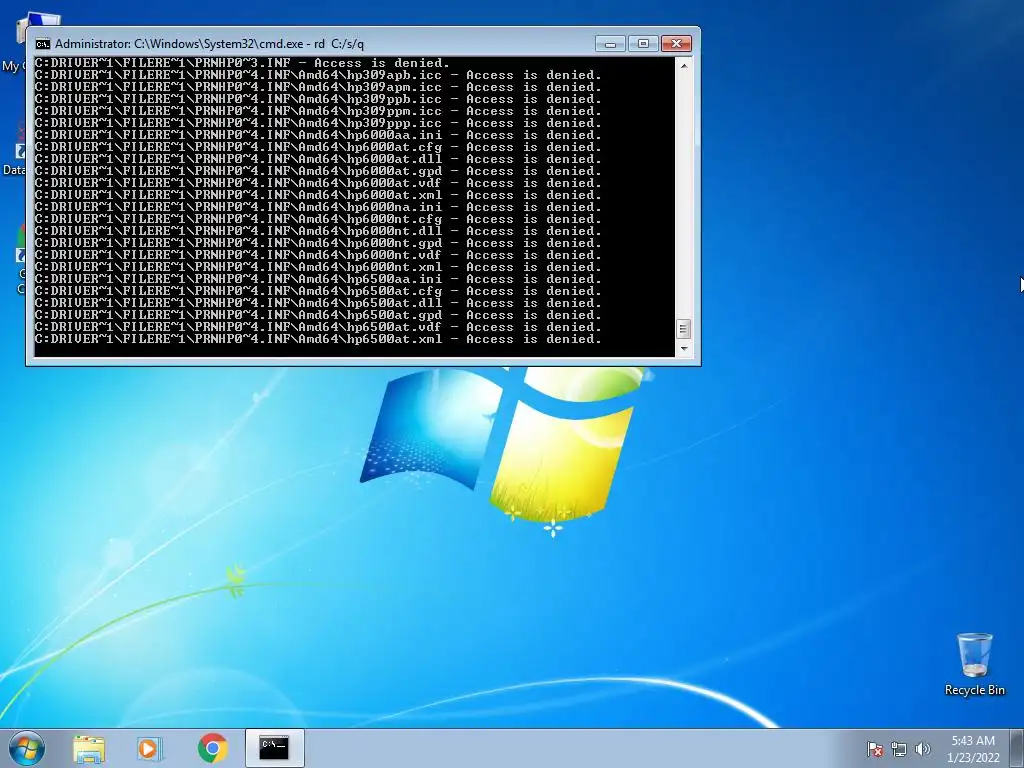
Task: Click the PRNHP0~3.INF access denied line
Action: (x=242, y=63)
